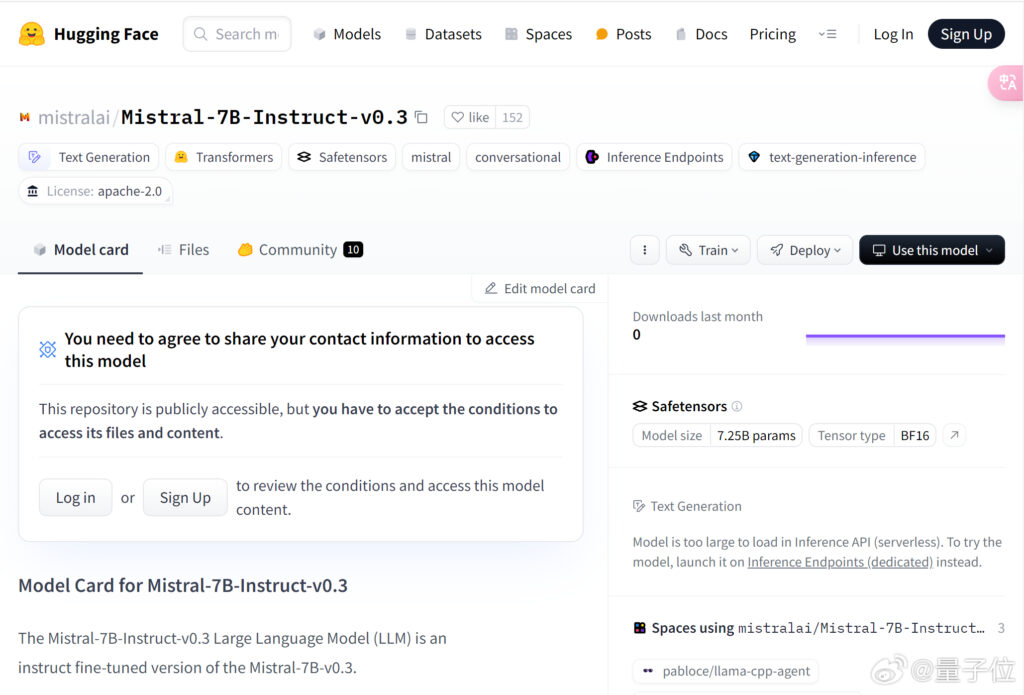
Task: Click the Spaces using section icon
Action: [639, 628]
